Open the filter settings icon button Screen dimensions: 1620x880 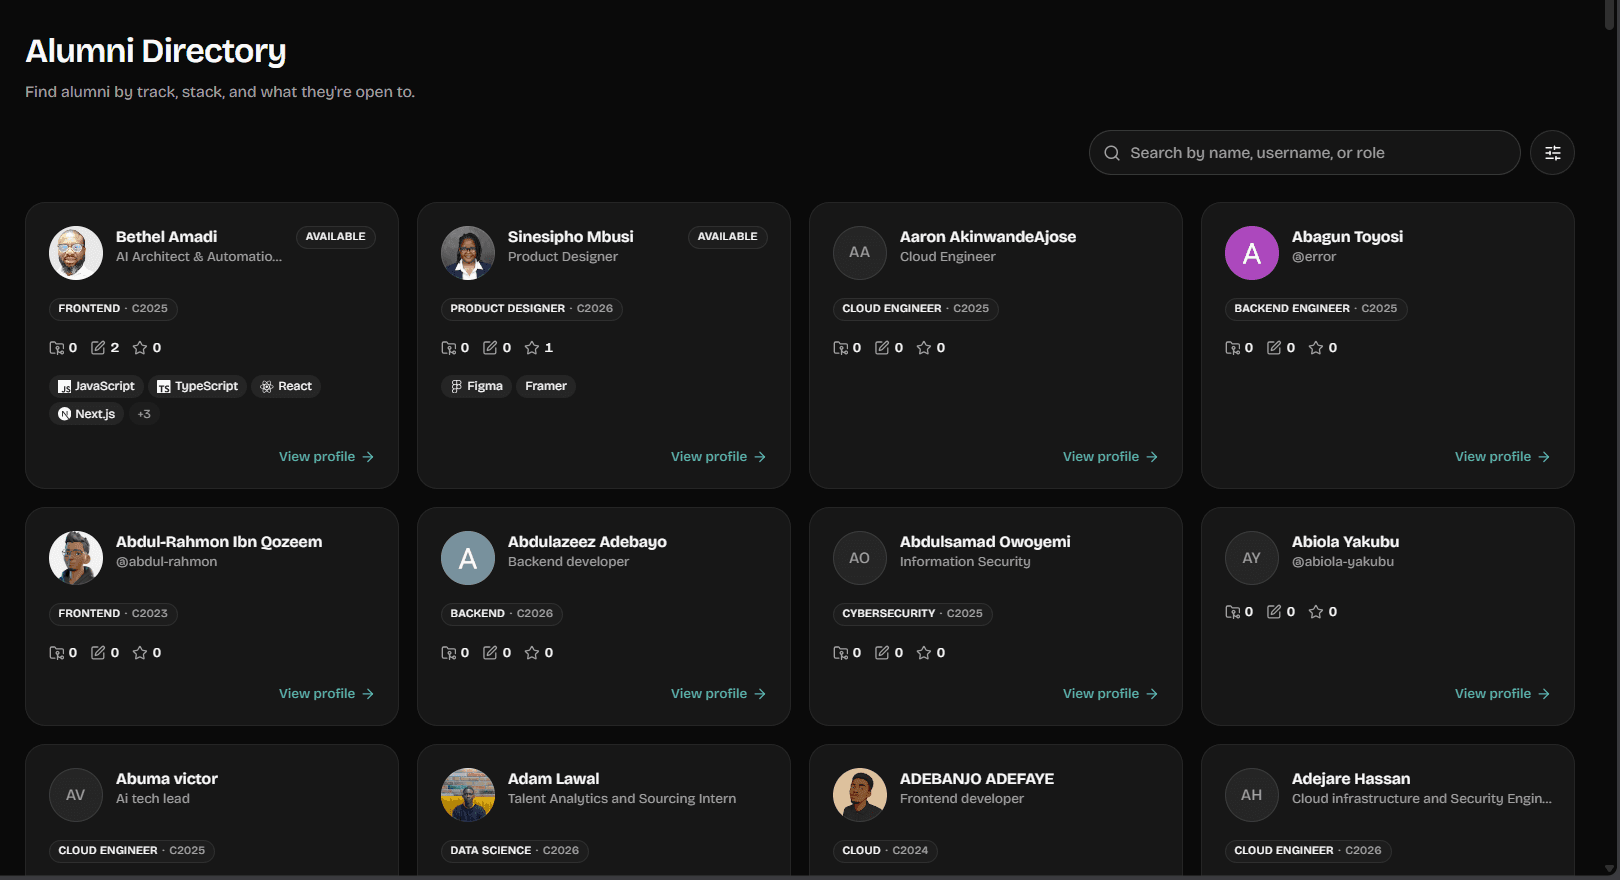(x=1552, y=153)
